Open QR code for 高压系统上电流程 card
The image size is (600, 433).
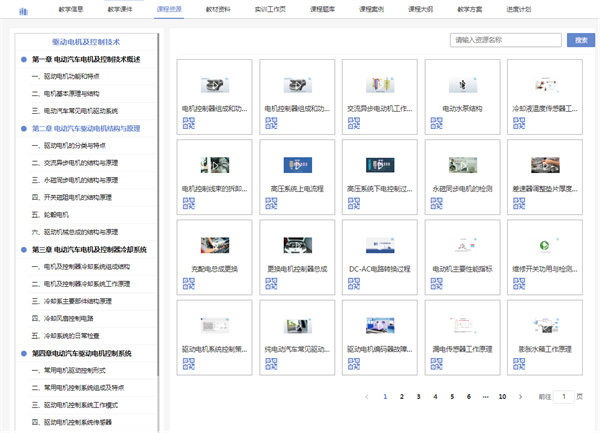tap(271, 203)
